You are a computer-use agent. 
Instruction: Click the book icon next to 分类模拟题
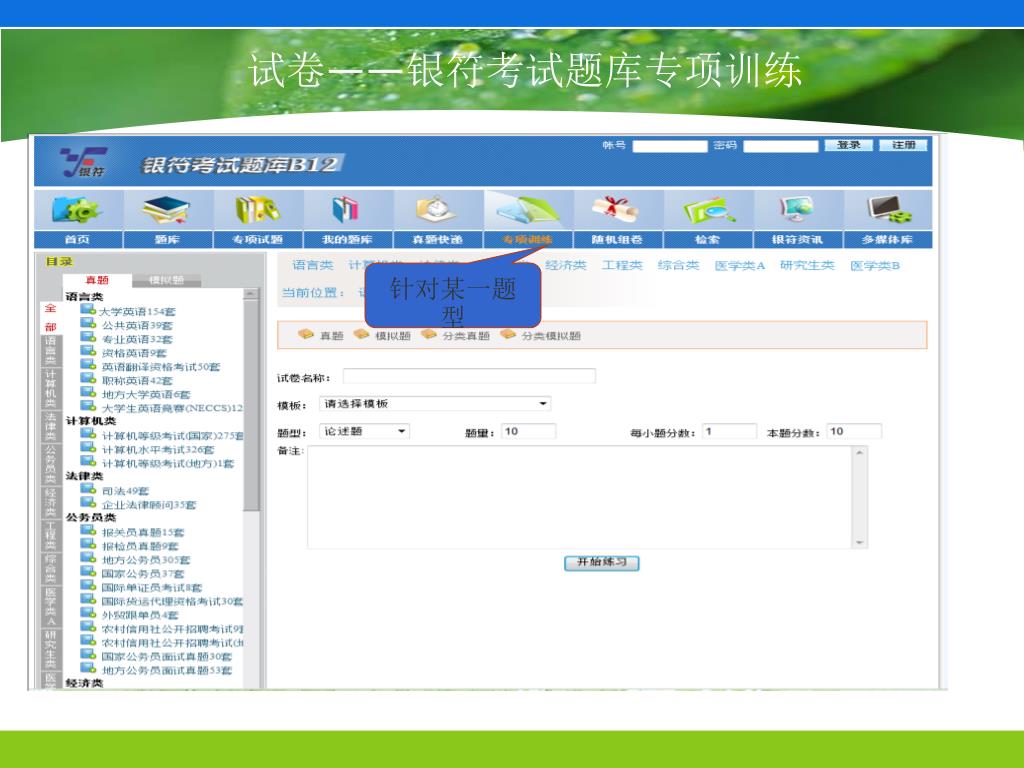[x=507, y=334]
